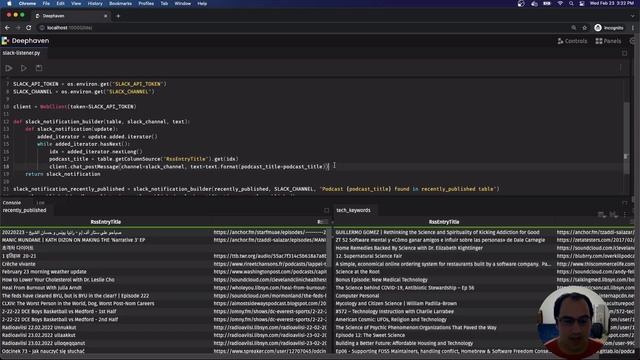Click the date and time in menu bar
Viewport: 640px width, 360px height.
pyautogui.click(x=611, y=4)
